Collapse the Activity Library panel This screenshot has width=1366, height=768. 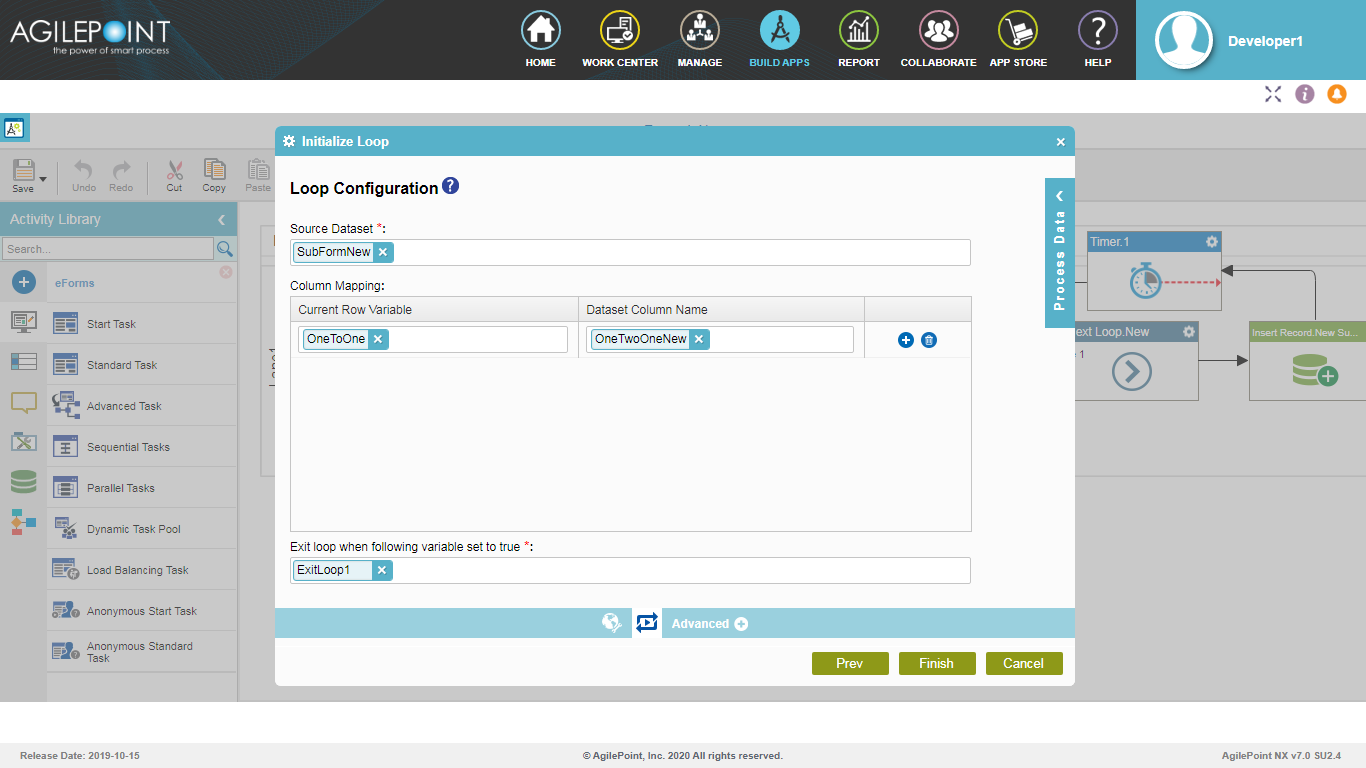[x=222, y=219]
